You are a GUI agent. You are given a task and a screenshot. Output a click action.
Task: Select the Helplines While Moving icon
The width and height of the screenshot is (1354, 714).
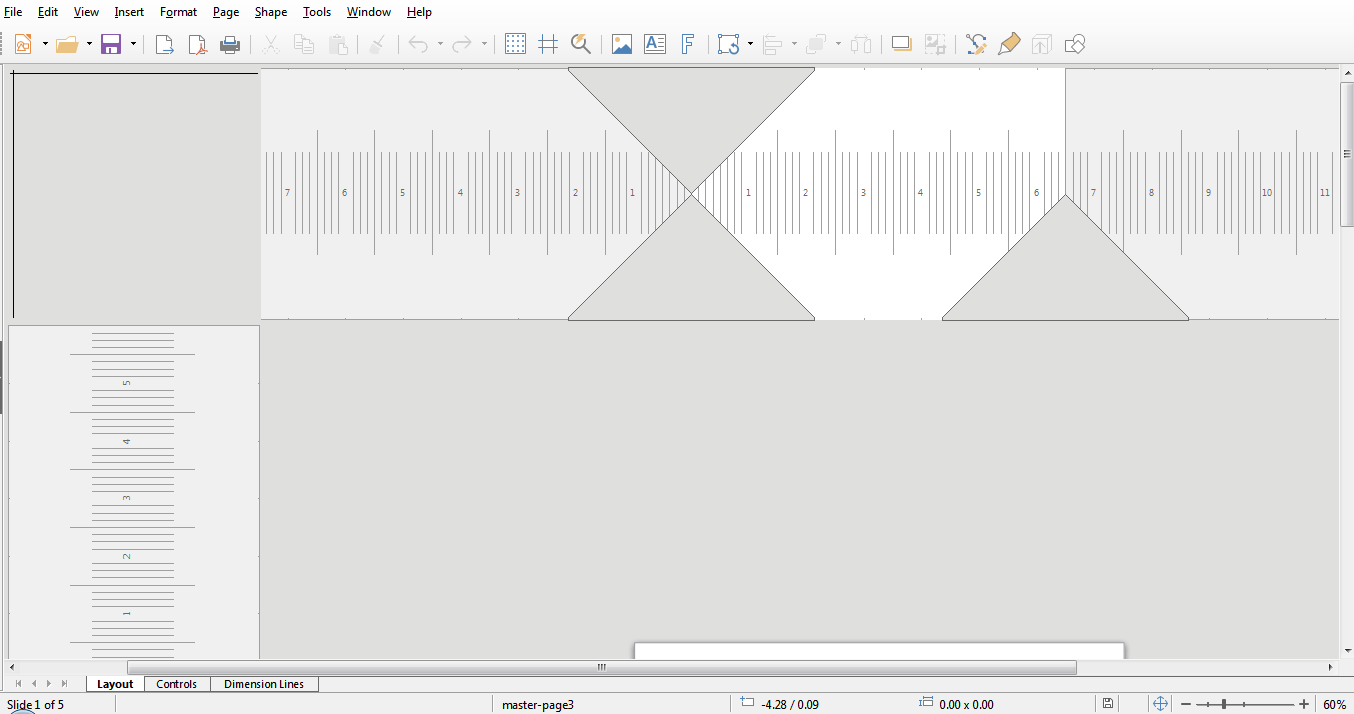pos(548,44)
